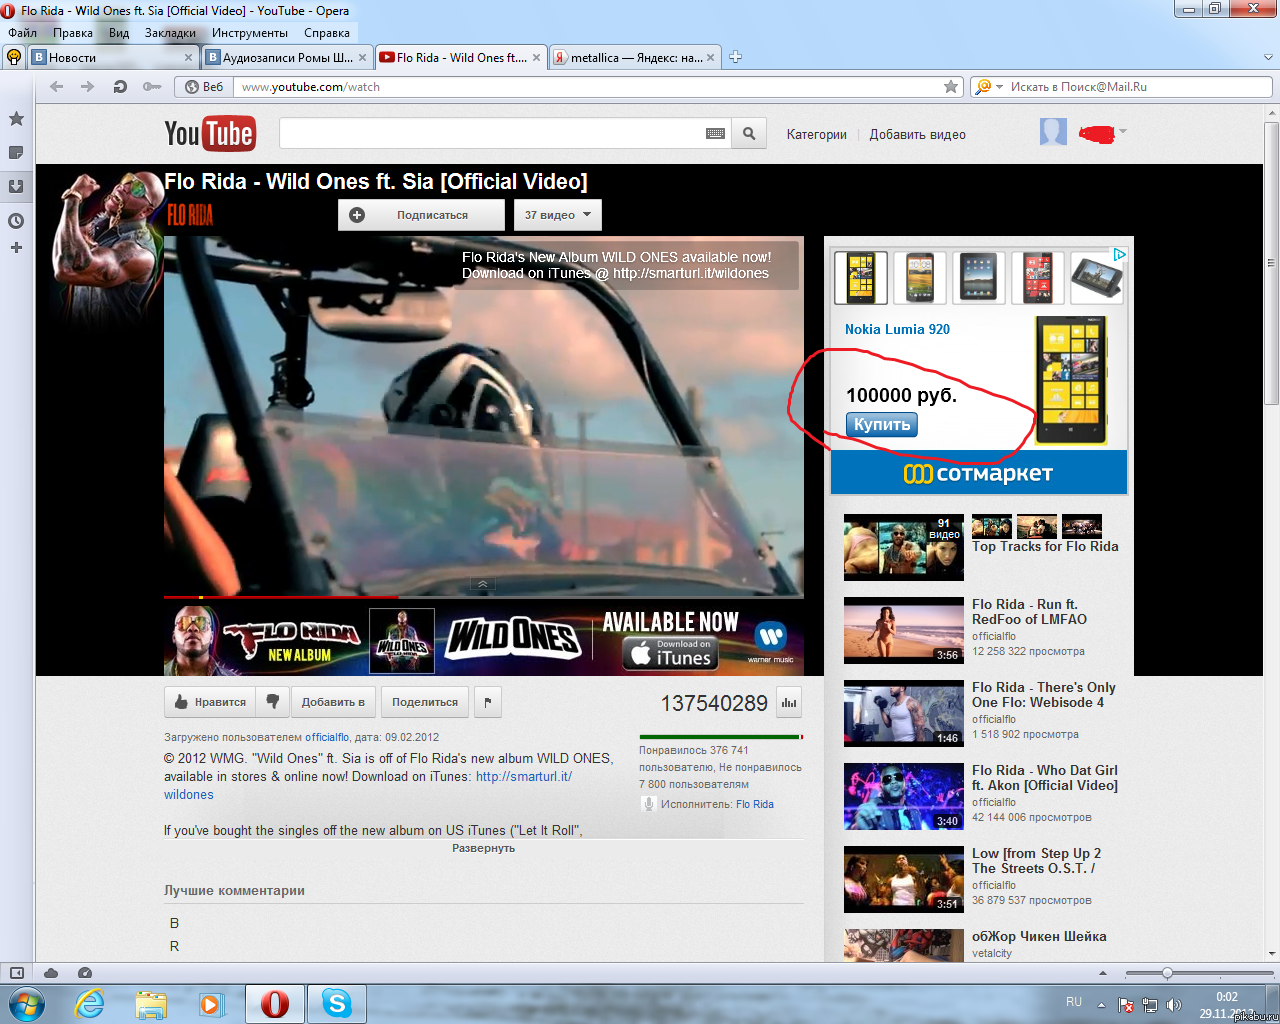
Task: Click the Opera Link cloud icon in status bar
Action: (51, 973)
